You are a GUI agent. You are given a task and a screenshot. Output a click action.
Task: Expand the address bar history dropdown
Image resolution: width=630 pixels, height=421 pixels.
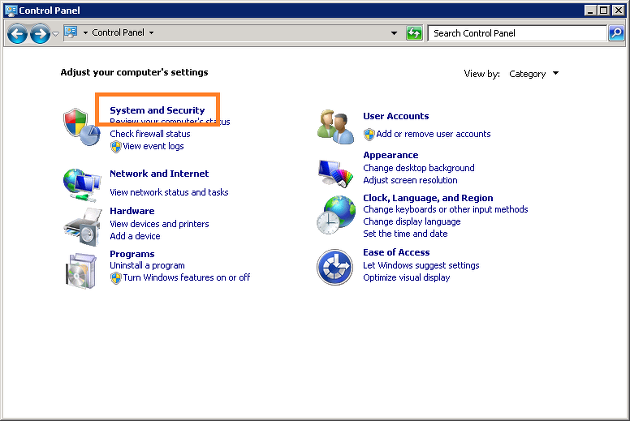(394, 33)
